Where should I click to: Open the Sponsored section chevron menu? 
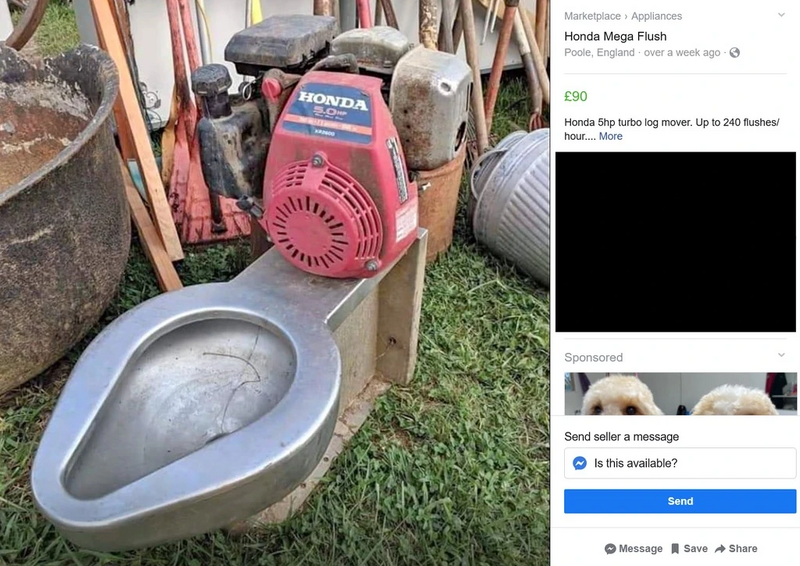click(781, 355)
